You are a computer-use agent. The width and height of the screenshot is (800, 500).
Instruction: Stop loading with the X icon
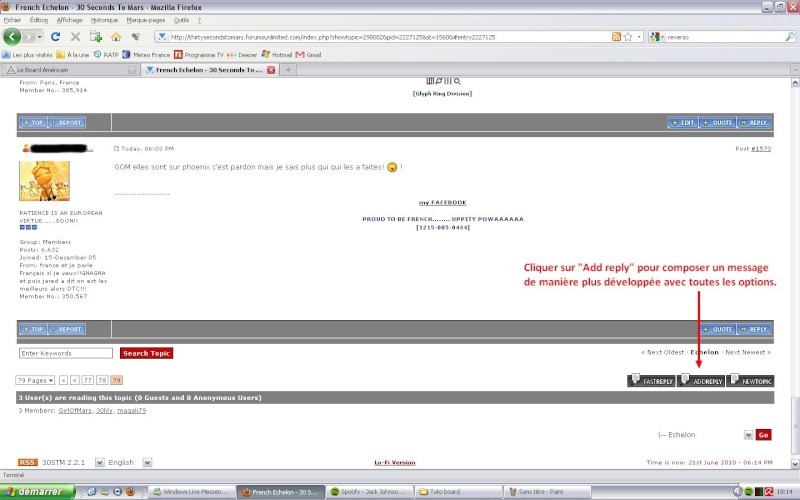pos(76,37)
